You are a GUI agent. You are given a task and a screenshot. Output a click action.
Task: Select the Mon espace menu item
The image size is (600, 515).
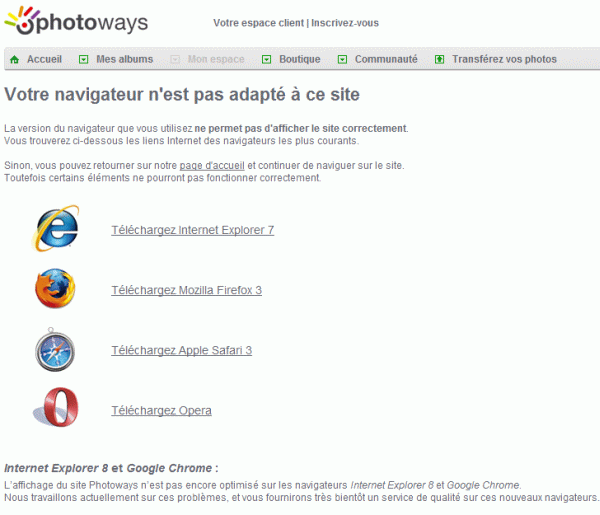coord(216,59)
